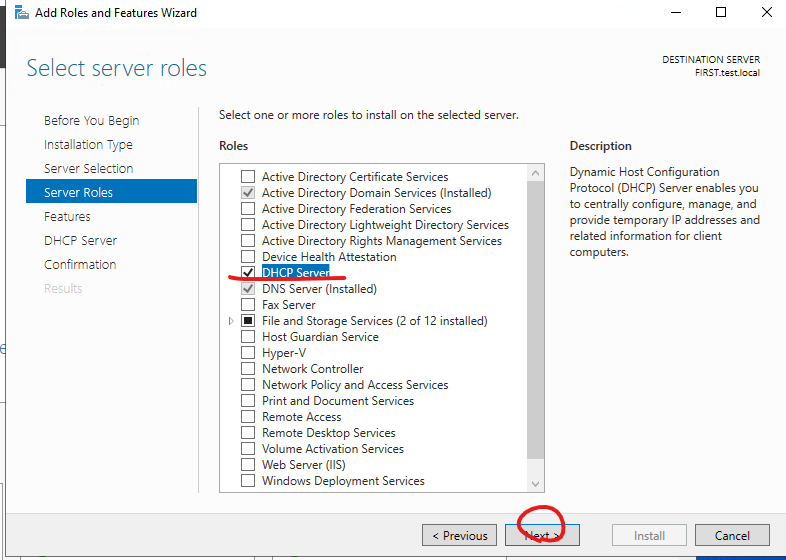Viewport: 786px width, 560px height.
Task: Toggle the File and Storage Services checkbox
Action: tap(248, 320)
